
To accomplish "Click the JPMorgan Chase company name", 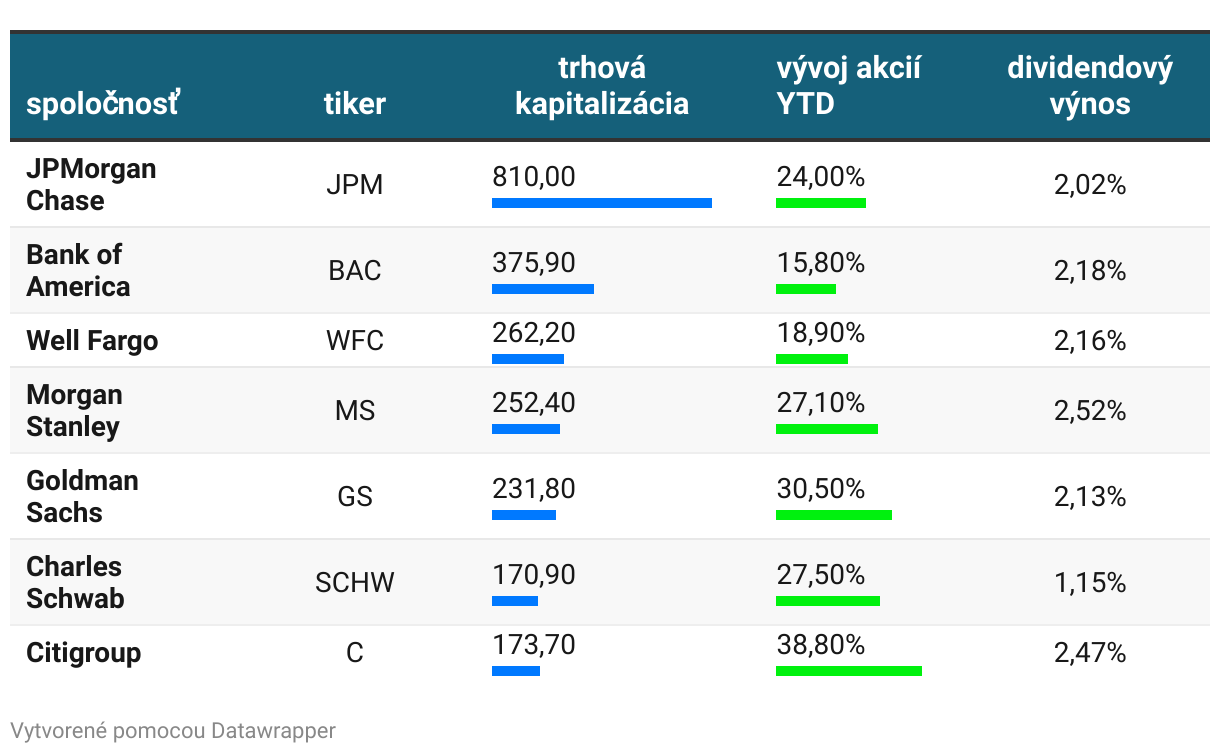I will tap(91, 184).
